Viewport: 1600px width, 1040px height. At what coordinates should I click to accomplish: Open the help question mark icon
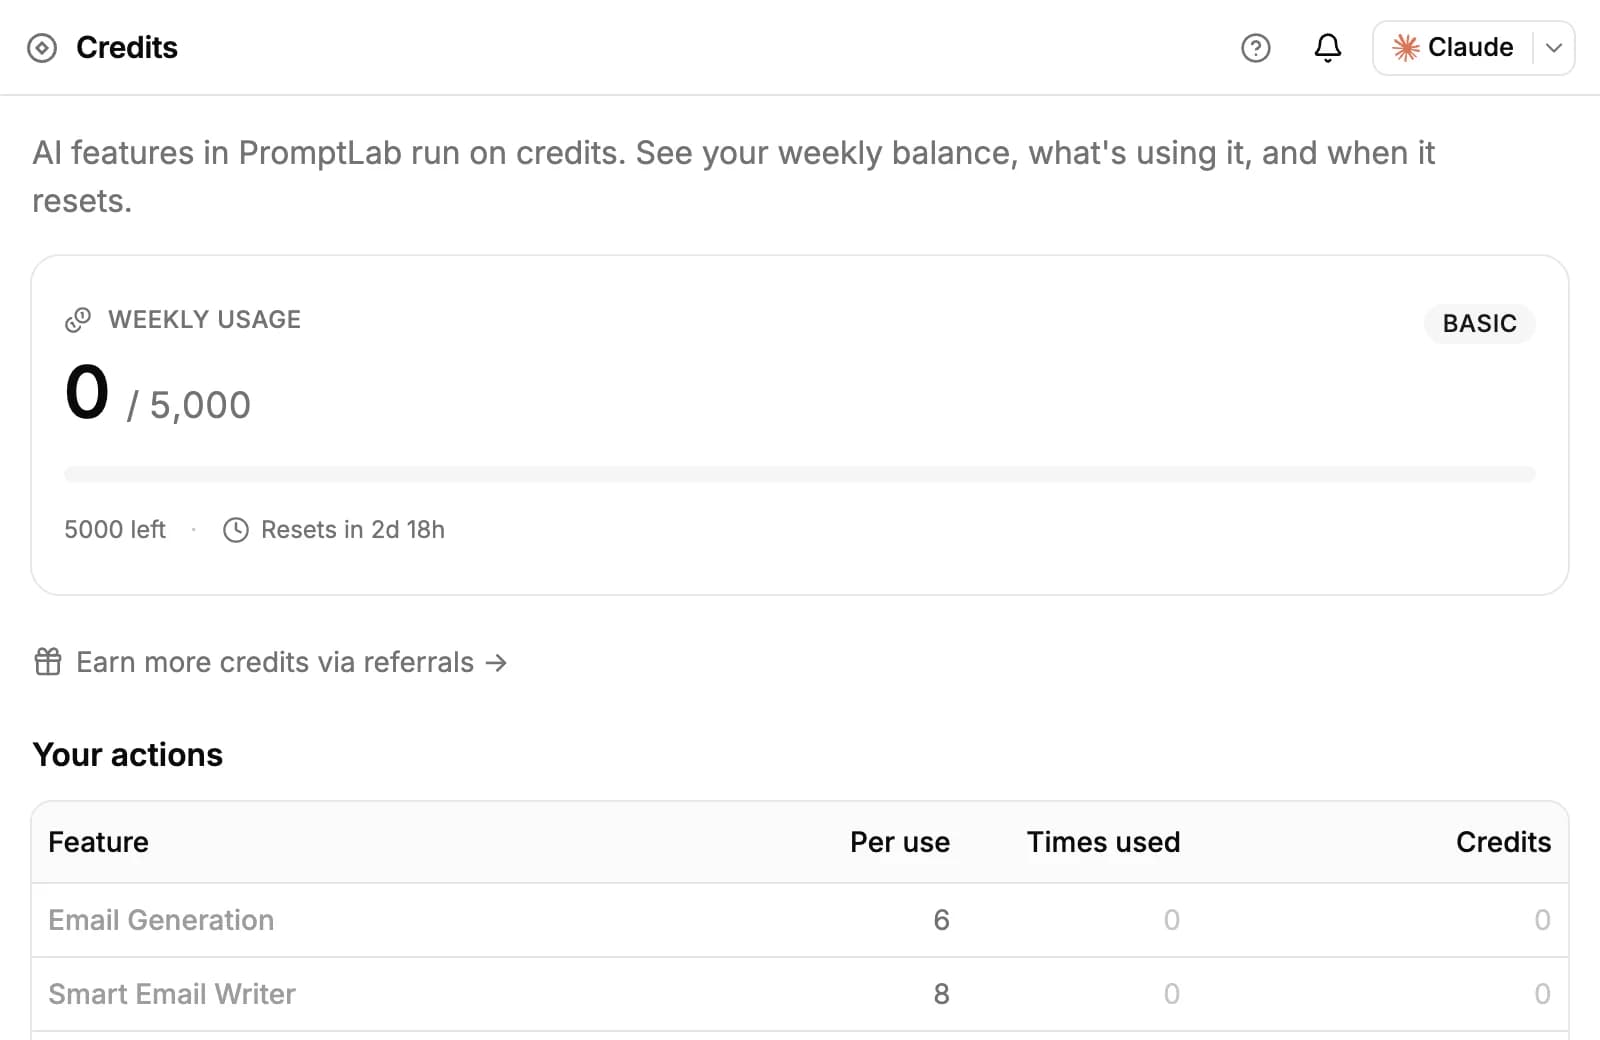pyautogui.click(x=1255, y=48)
